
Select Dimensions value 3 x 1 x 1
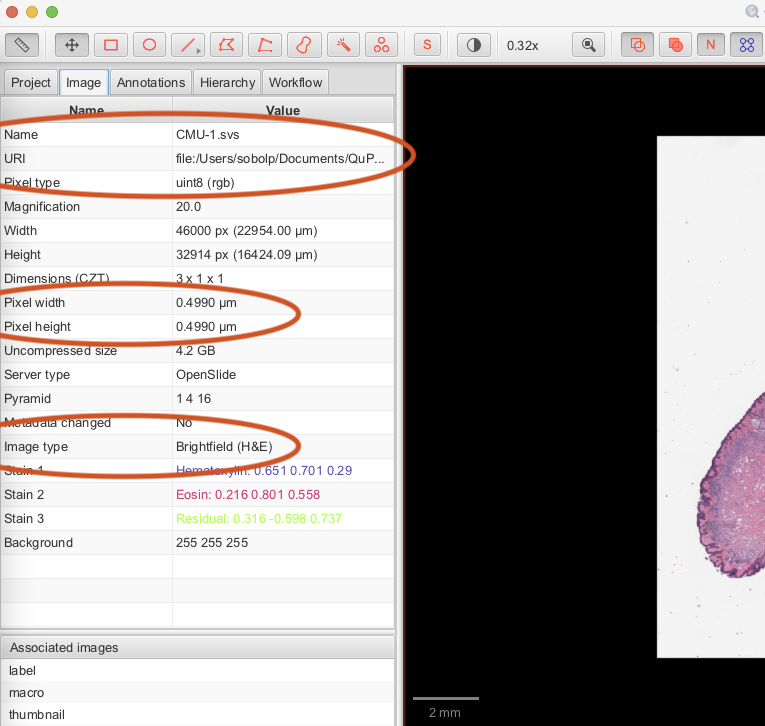[200, 279]
